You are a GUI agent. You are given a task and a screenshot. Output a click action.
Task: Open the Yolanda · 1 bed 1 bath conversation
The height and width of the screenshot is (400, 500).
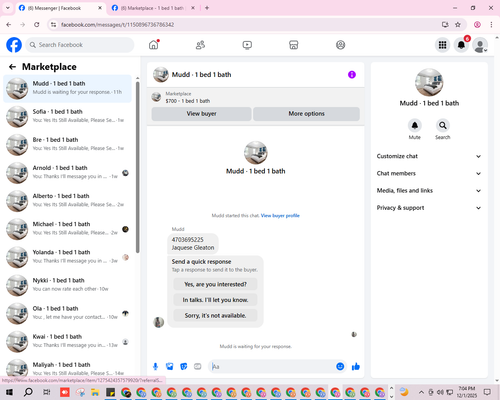[67, 257]
